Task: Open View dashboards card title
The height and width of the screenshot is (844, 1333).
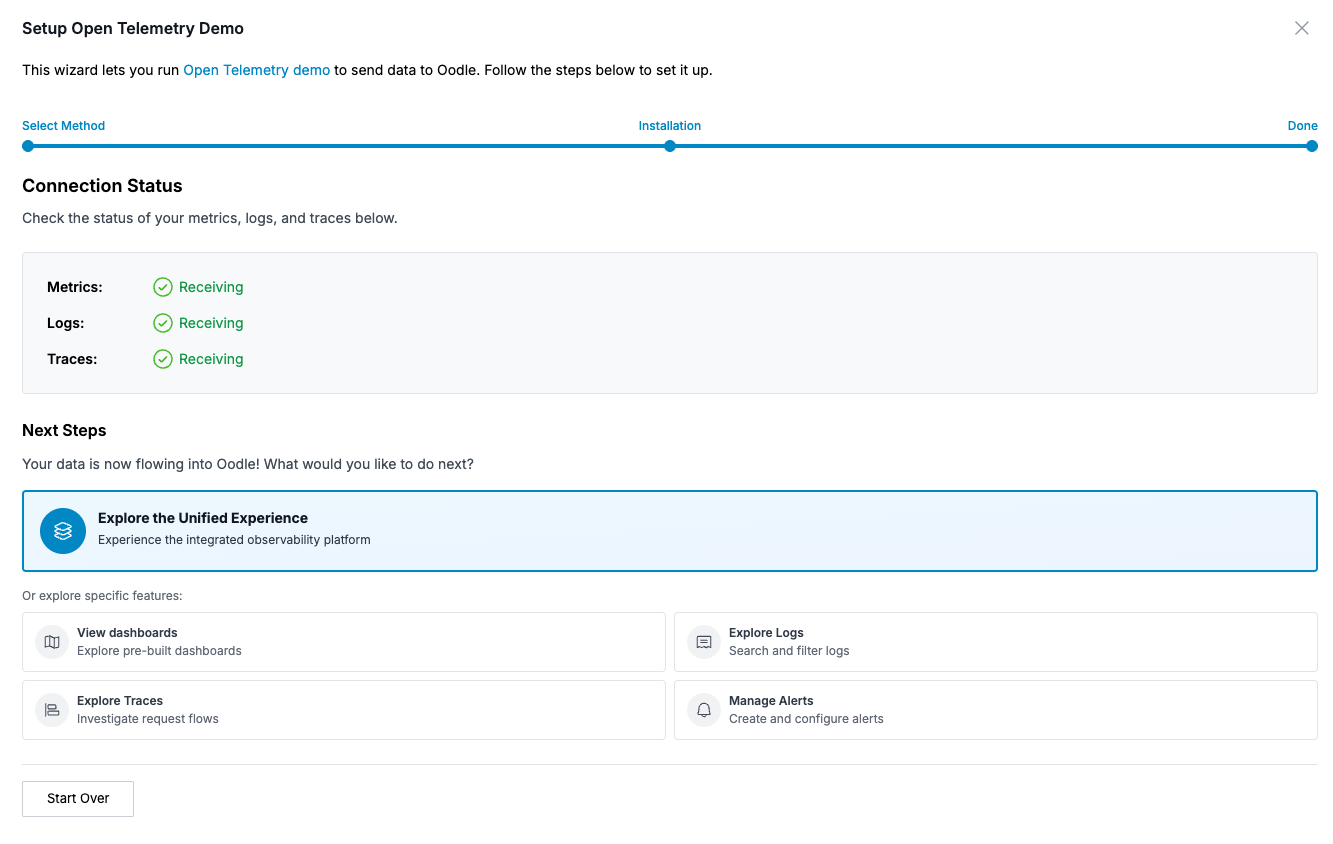Action: pyautogui.click(x=127, y=633)
